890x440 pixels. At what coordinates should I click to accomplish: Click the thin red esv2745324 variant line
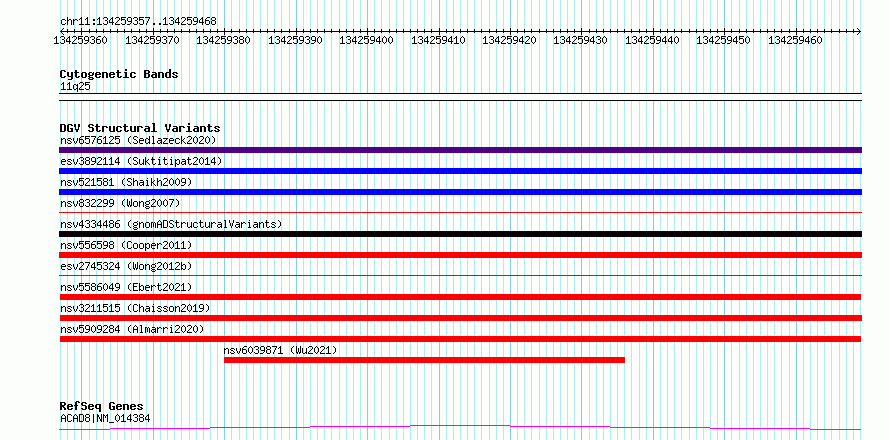coord(460,275)
